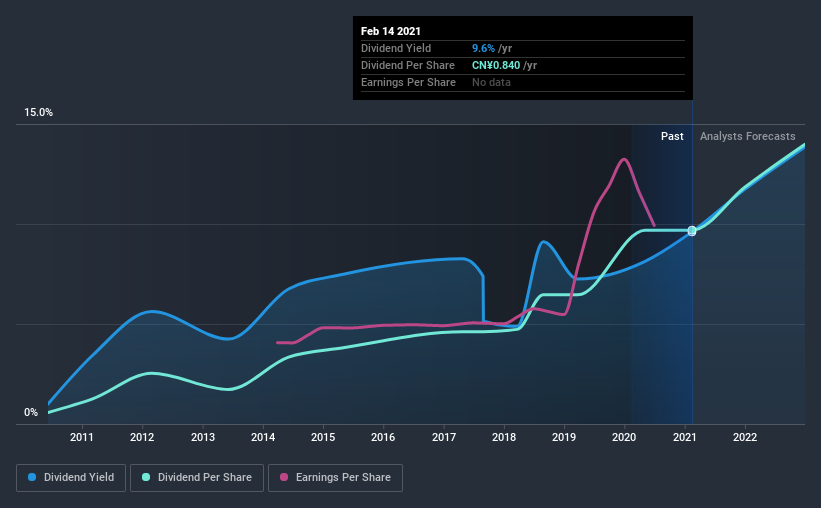Screen dimensions: 821x508
Task: Click the teal Dividend Per Share legend dot
Action: tap(146, 477)
